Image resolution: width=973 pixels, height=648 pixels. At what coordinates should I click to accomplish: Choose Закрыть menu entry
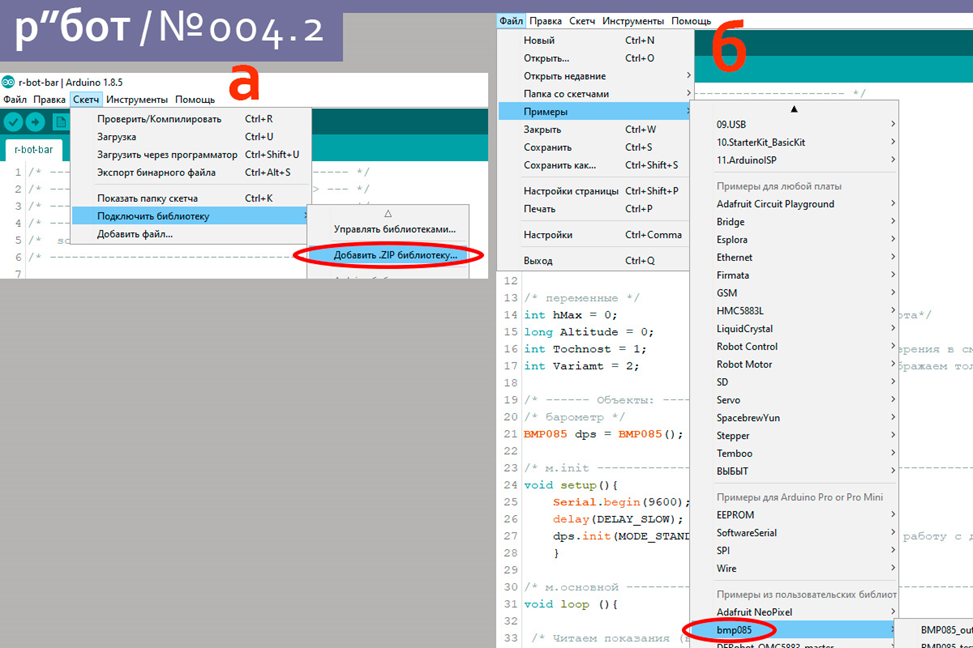coord(596,130)
